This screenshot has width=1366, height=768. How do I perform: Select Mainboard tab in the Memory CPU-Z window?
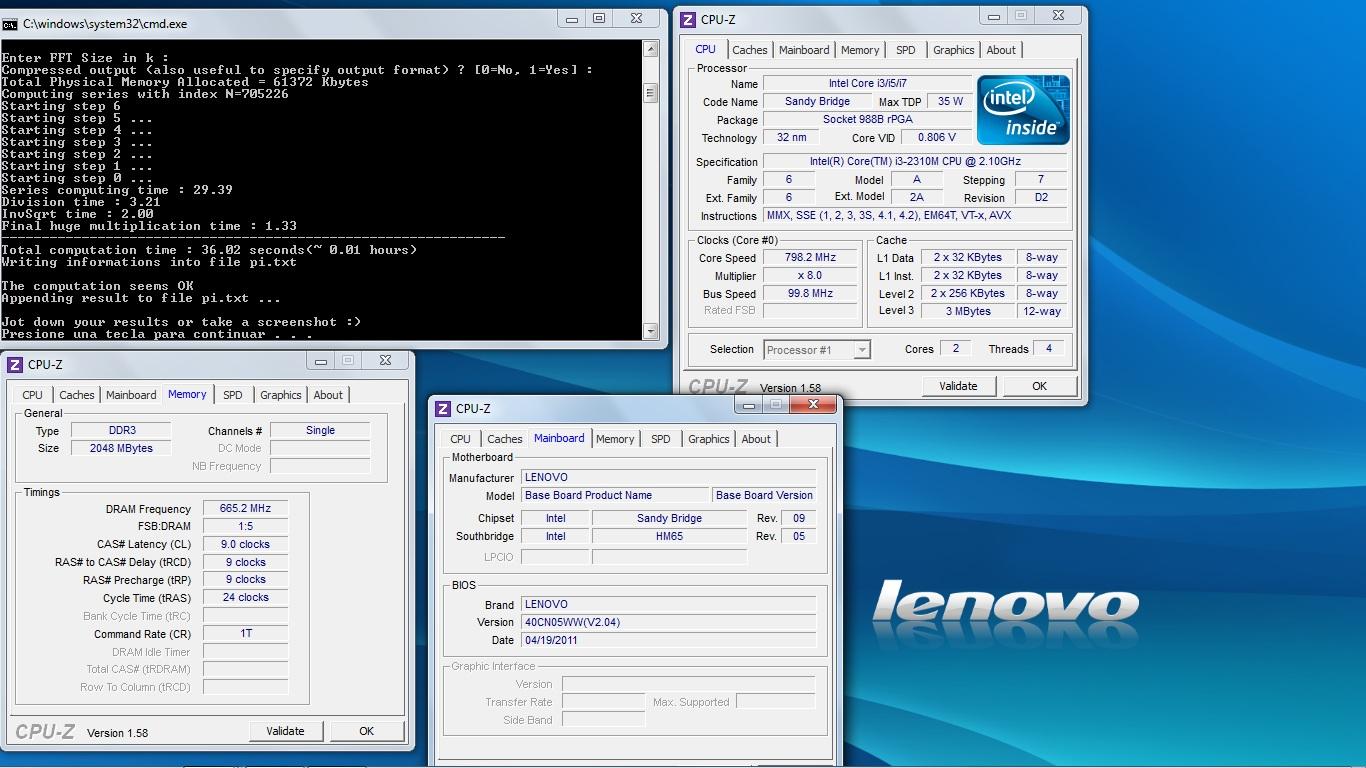click(131, 395)
